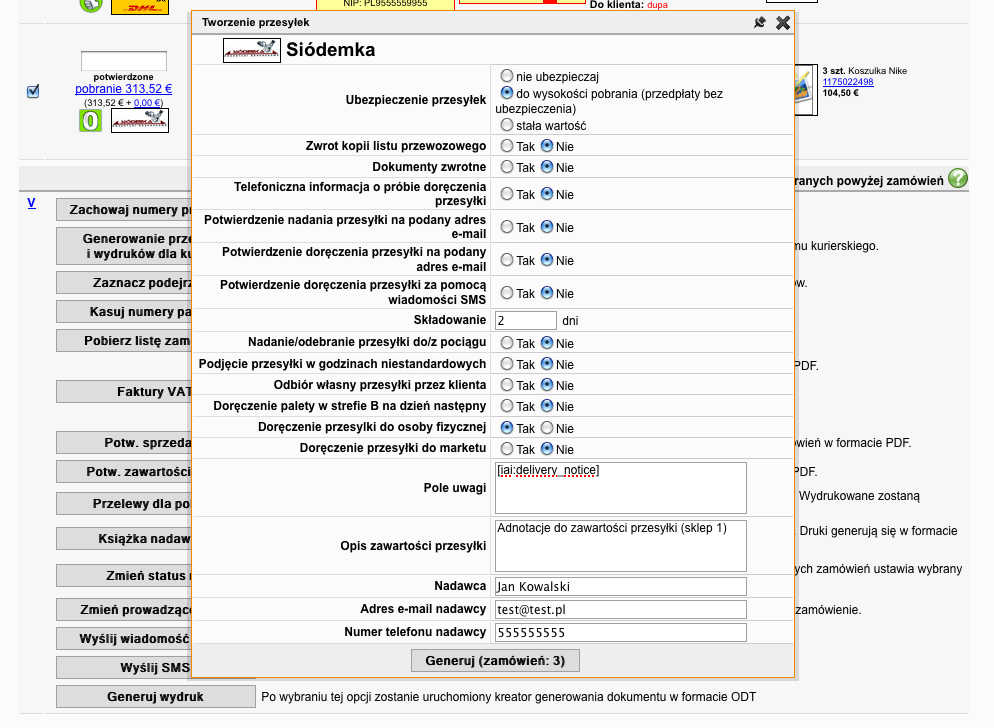Click the 'potwierdzone' order status text
Viewport: 994px width, 728px height.
coord(124,77)
